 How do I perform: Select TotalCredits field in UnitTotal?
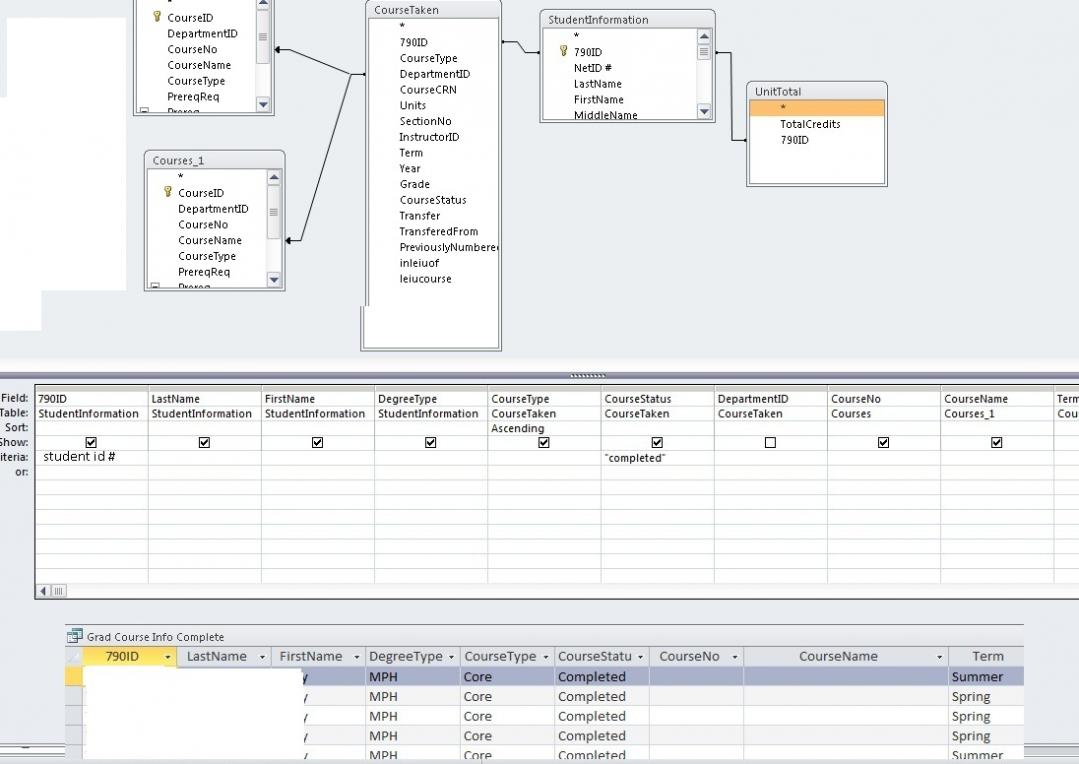coord(810,124)
